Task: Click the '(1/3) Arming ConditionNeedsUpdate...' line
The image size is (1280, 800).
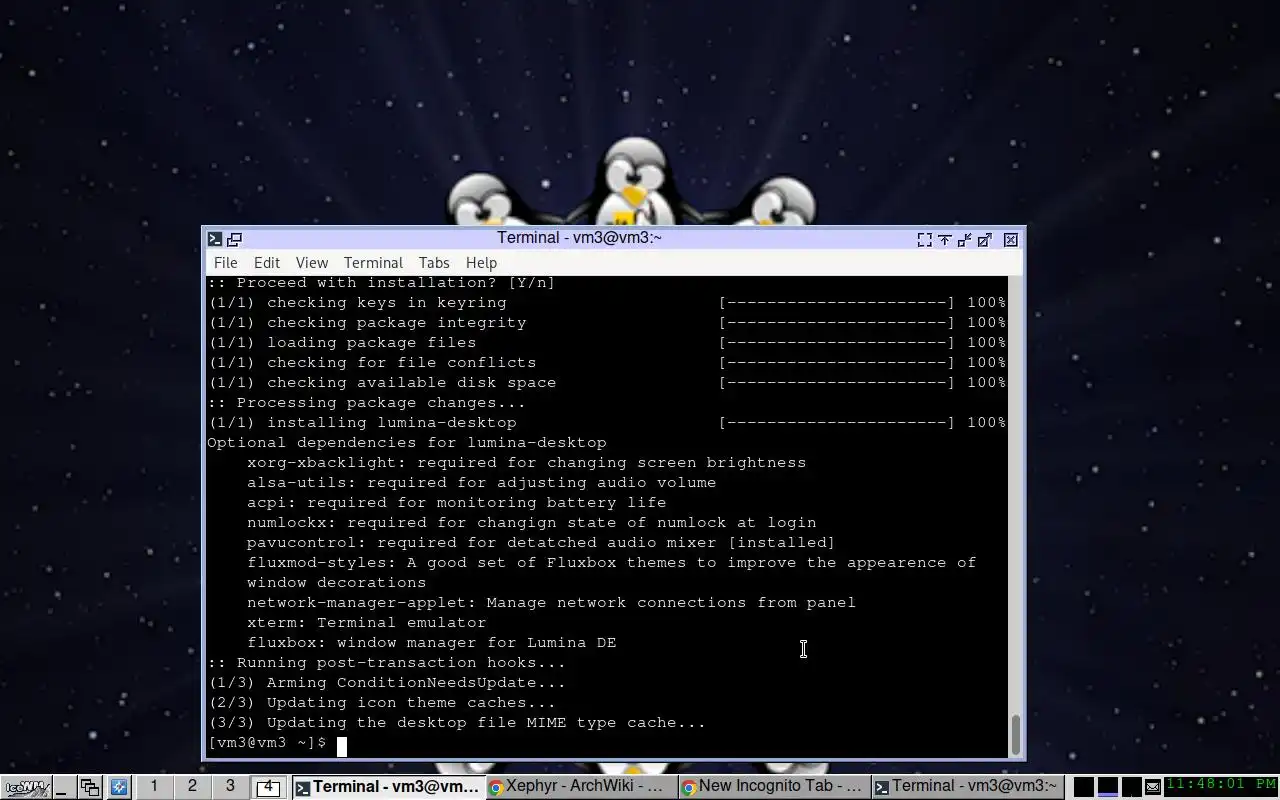Action: click(x=387, y=683)
